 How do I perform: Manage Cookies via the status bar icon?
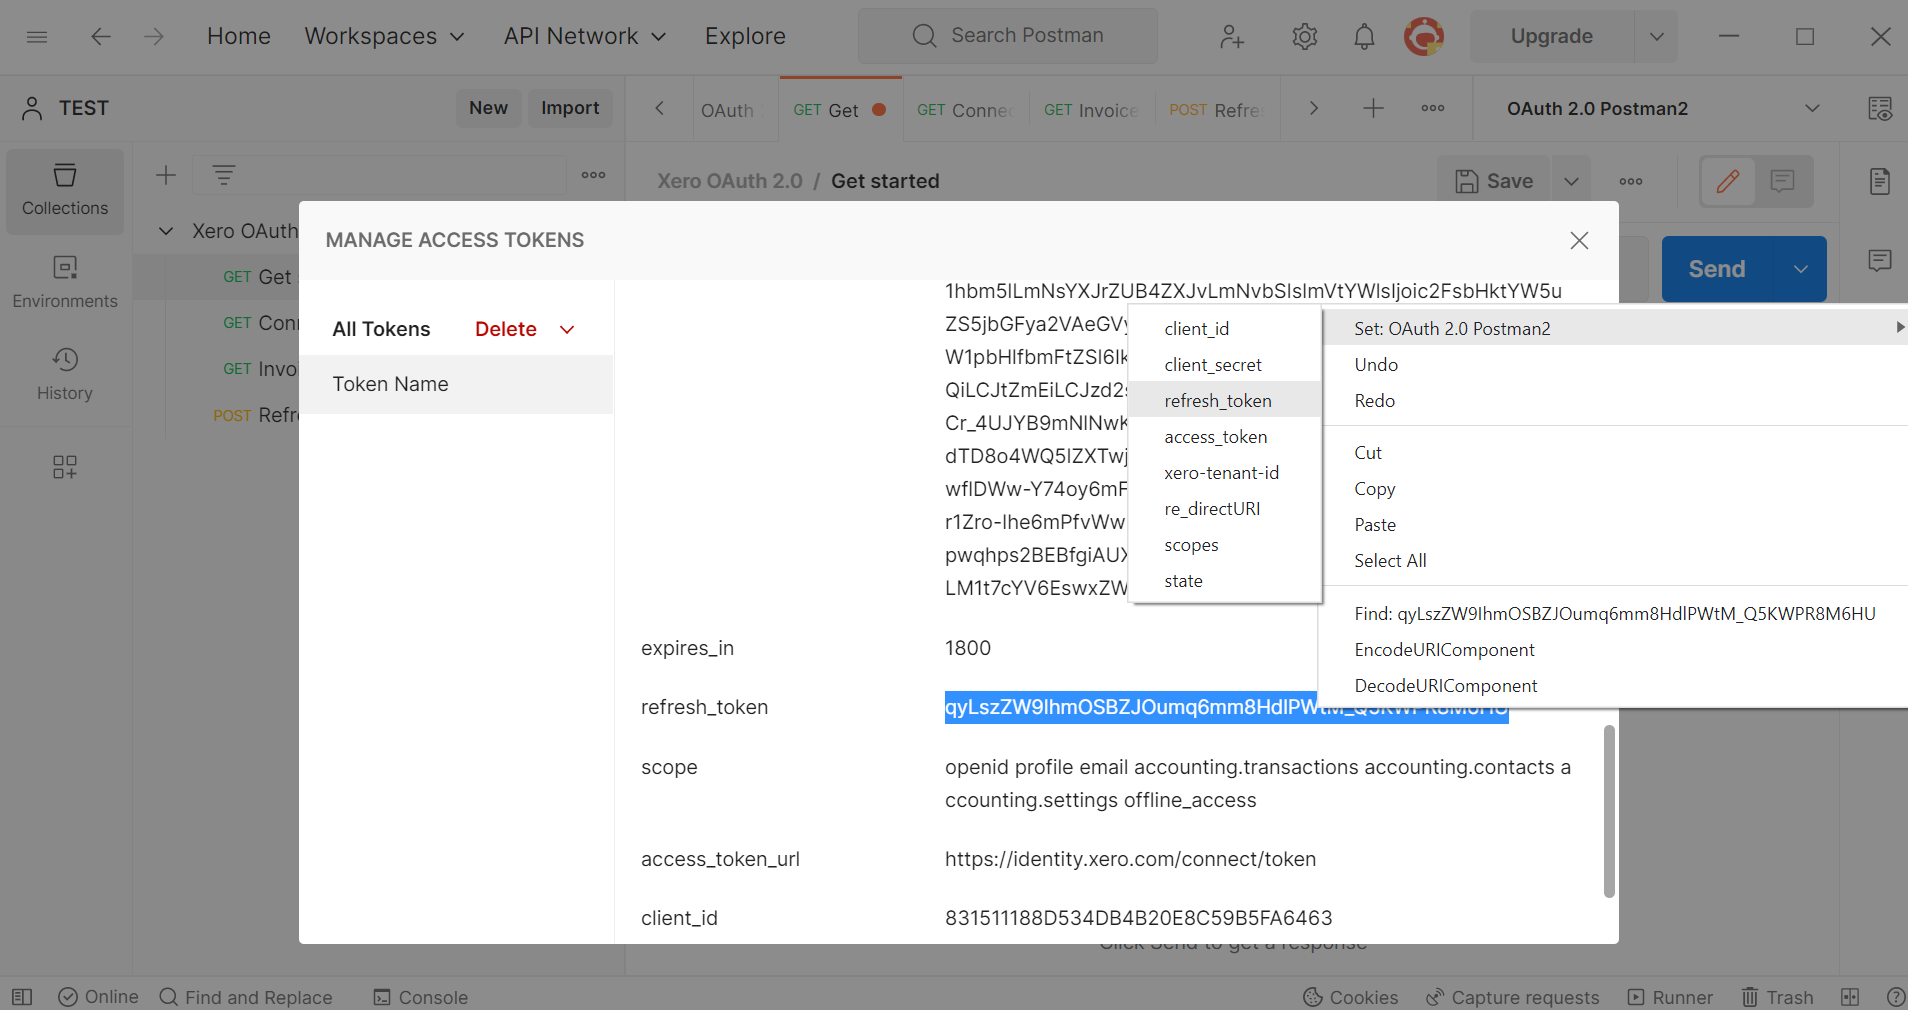tap(1349, 996)
